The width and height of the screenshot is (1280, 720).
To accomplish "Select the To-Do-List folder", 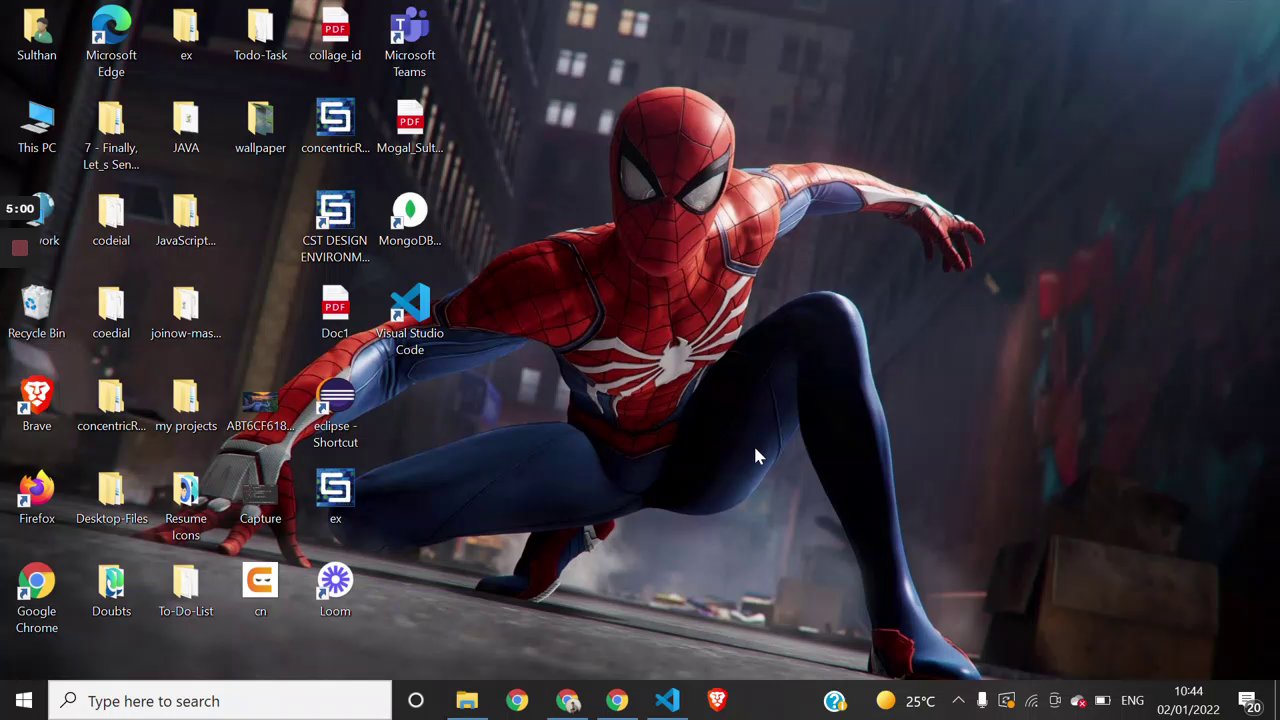I will (186, 591).
